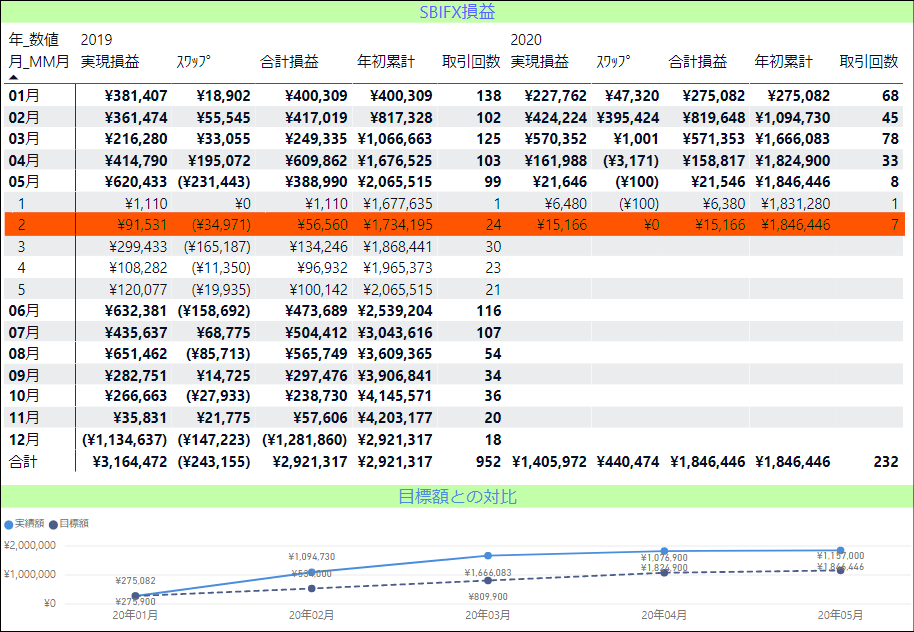
Task: Select the 02月 row header
Action: click(24, 117)
